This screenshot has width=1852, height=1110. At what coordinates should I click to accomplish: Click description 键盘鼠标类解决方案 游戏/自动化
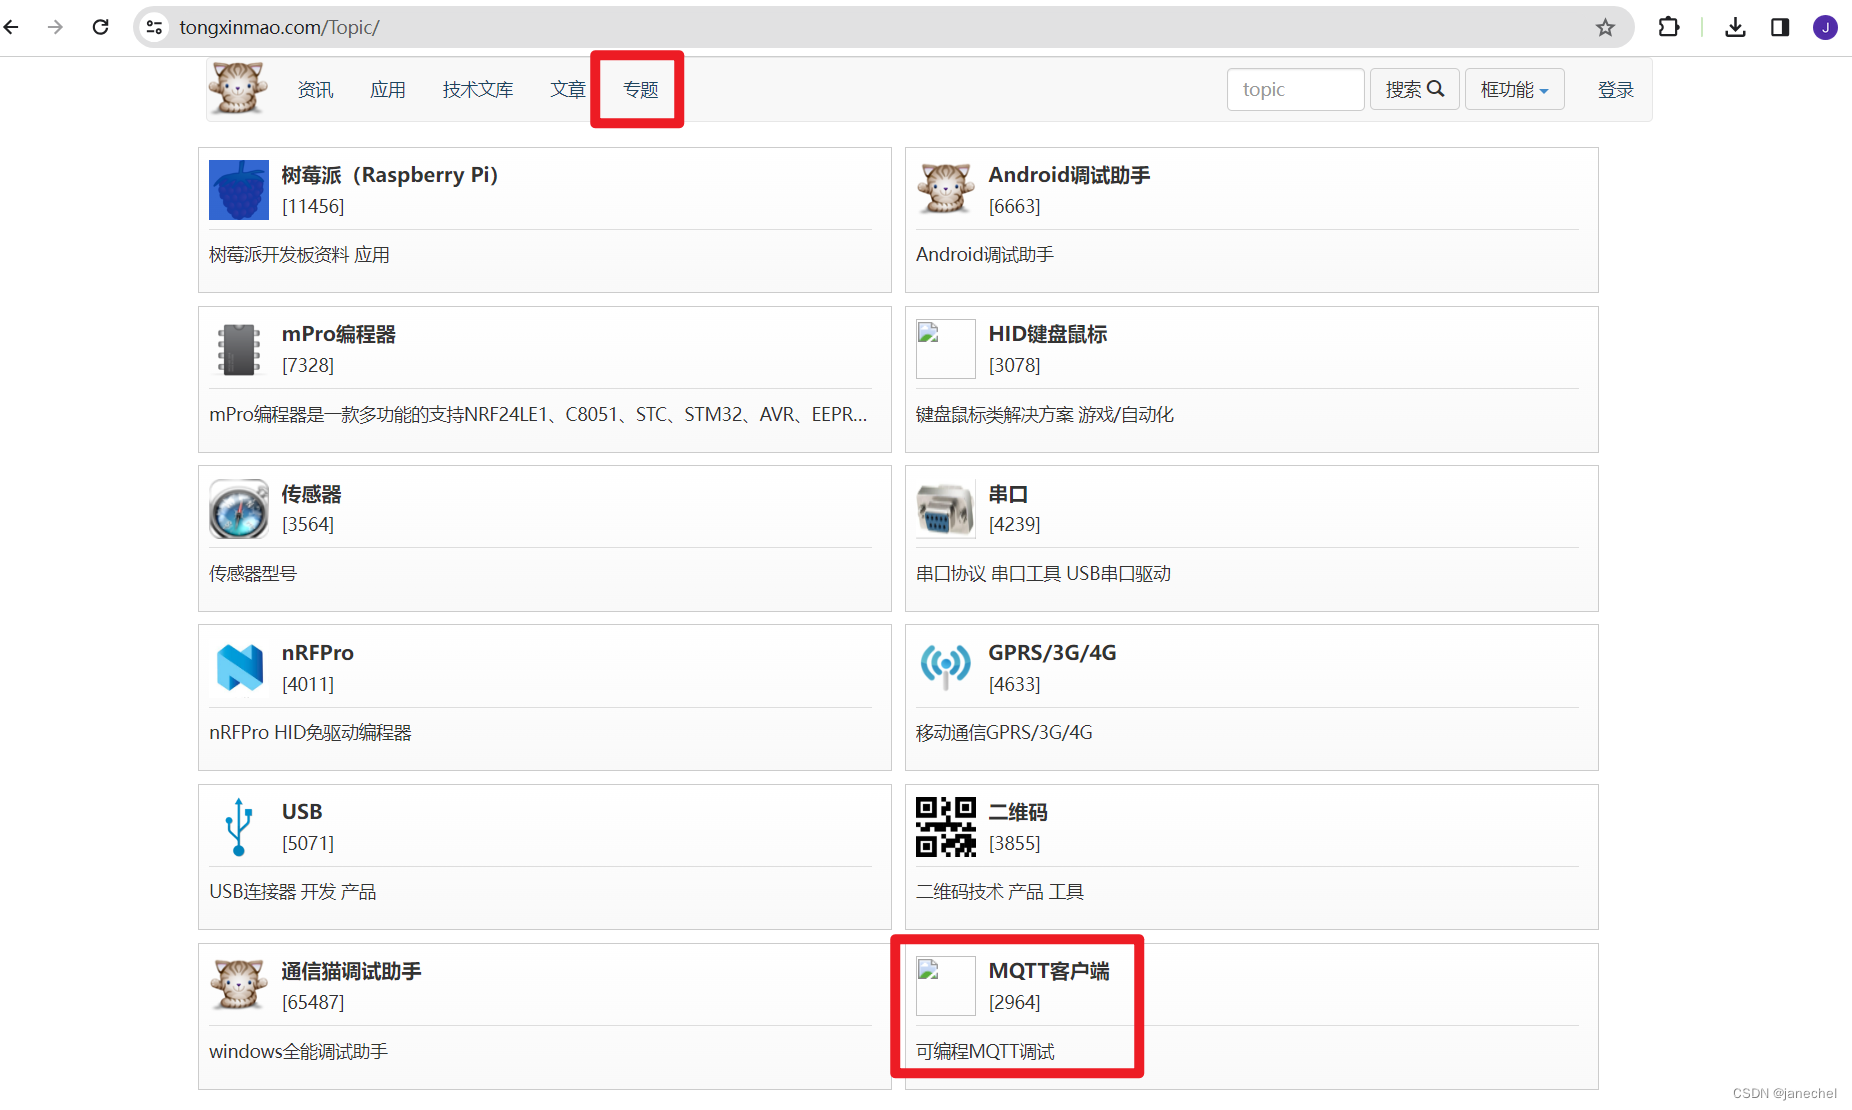pyautogui.click(x=1045, y=414)
